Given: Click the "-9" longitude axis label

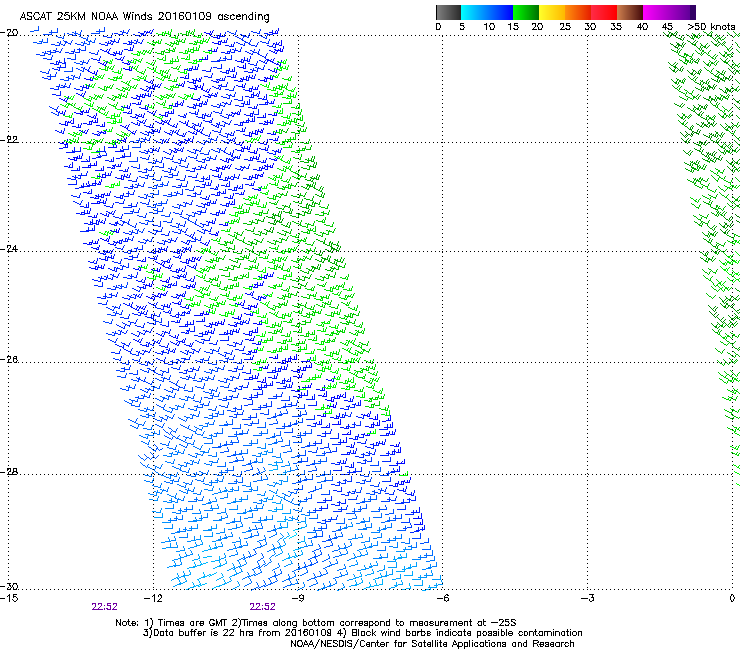Looking at the screenshot, I should [298, 599].
